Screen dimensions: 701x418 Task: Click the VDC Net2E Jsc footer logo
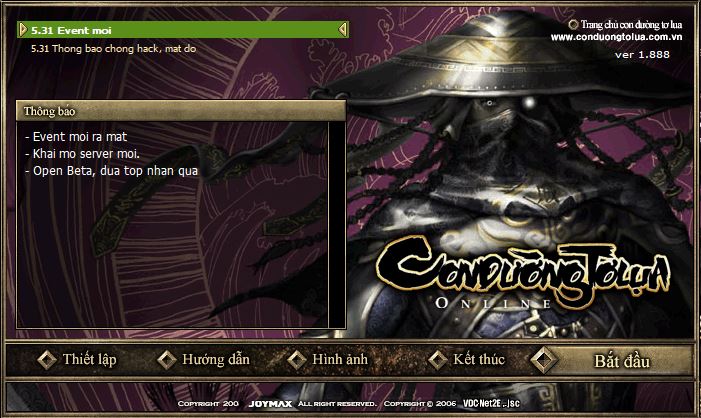pyautogui.click(x=491, y=403)
